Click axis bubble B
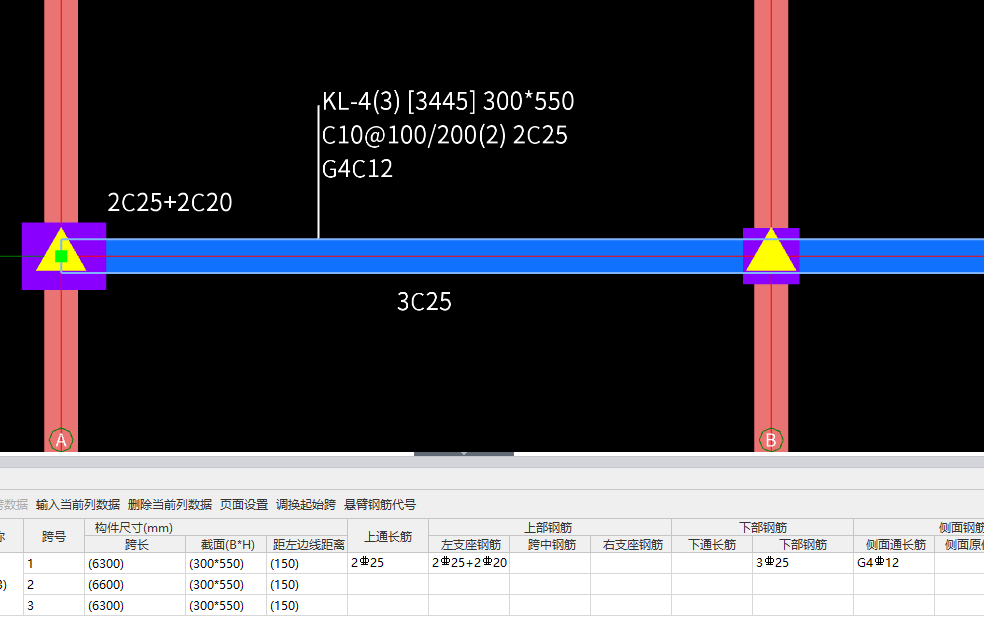This screenshot has width=984, height=639. pyautogui.click(x=771, y=440)
